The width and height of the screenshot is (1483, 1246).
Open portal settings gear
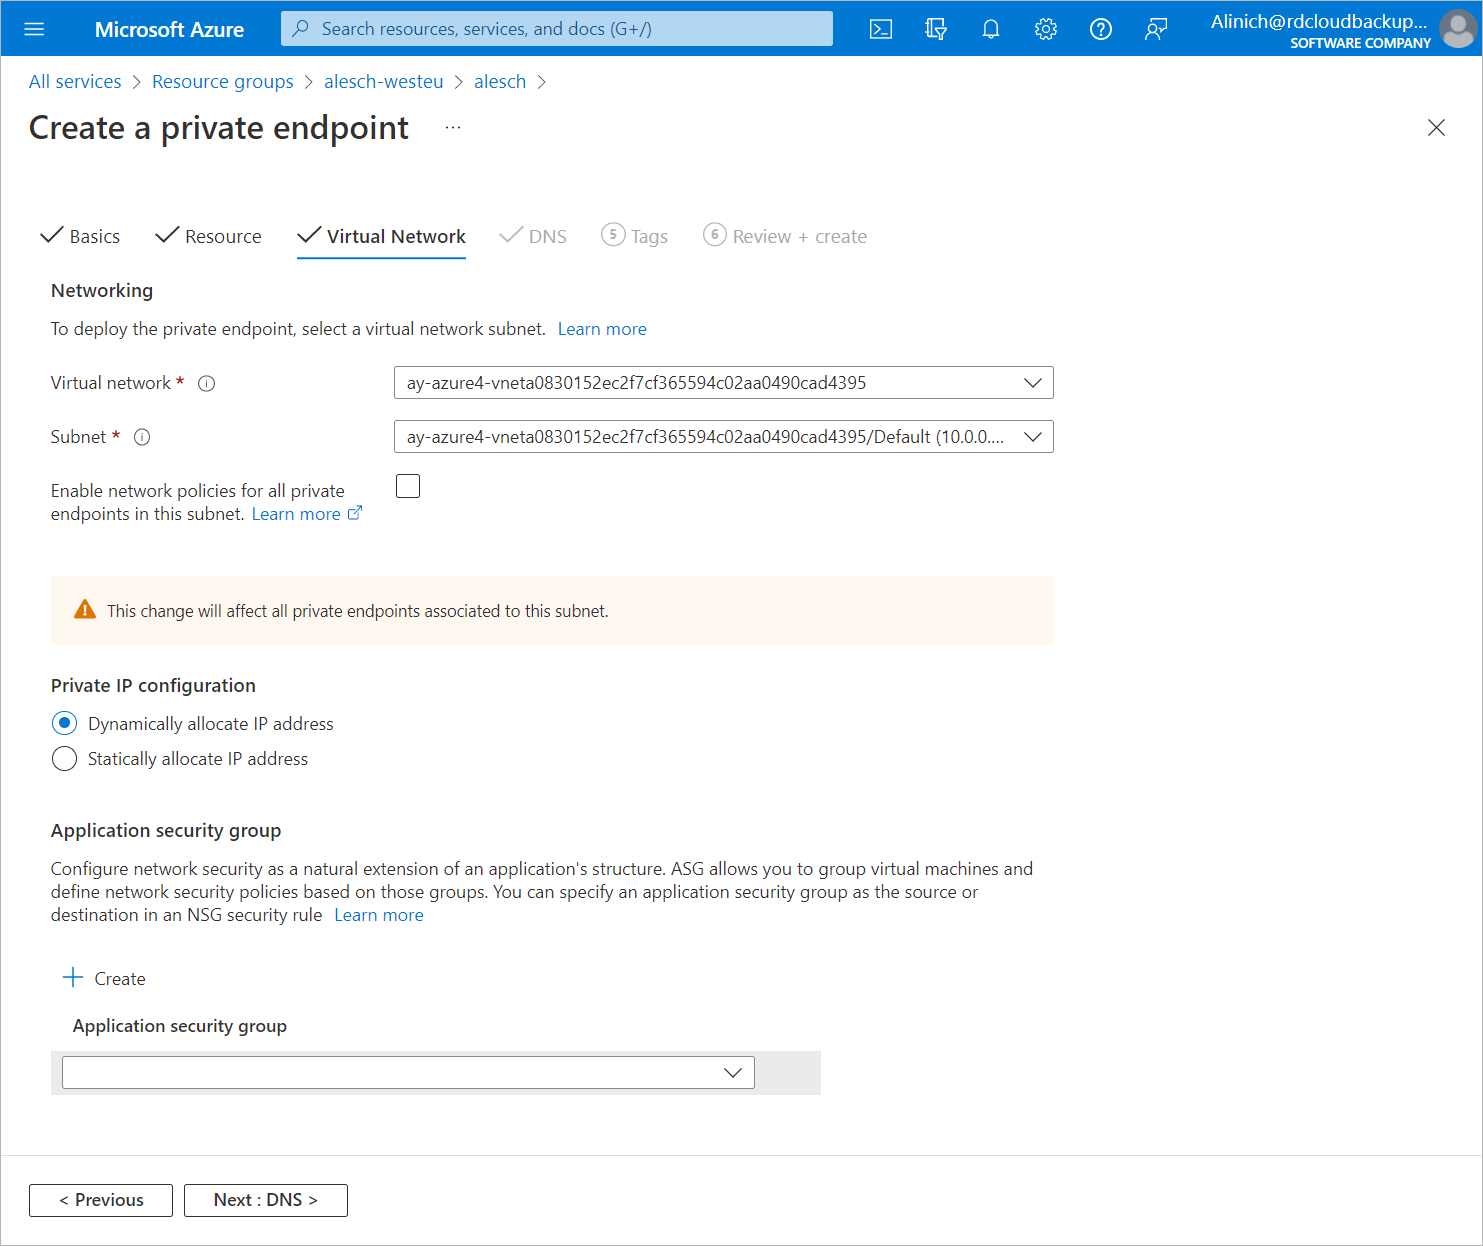pos(1046,29)
